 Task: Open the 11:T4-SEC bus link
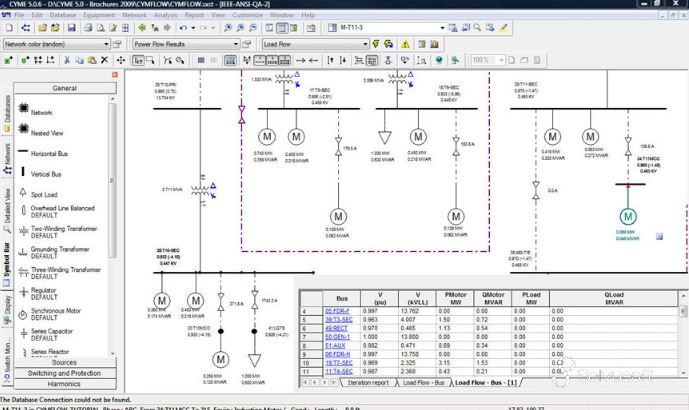coord(339,371)
